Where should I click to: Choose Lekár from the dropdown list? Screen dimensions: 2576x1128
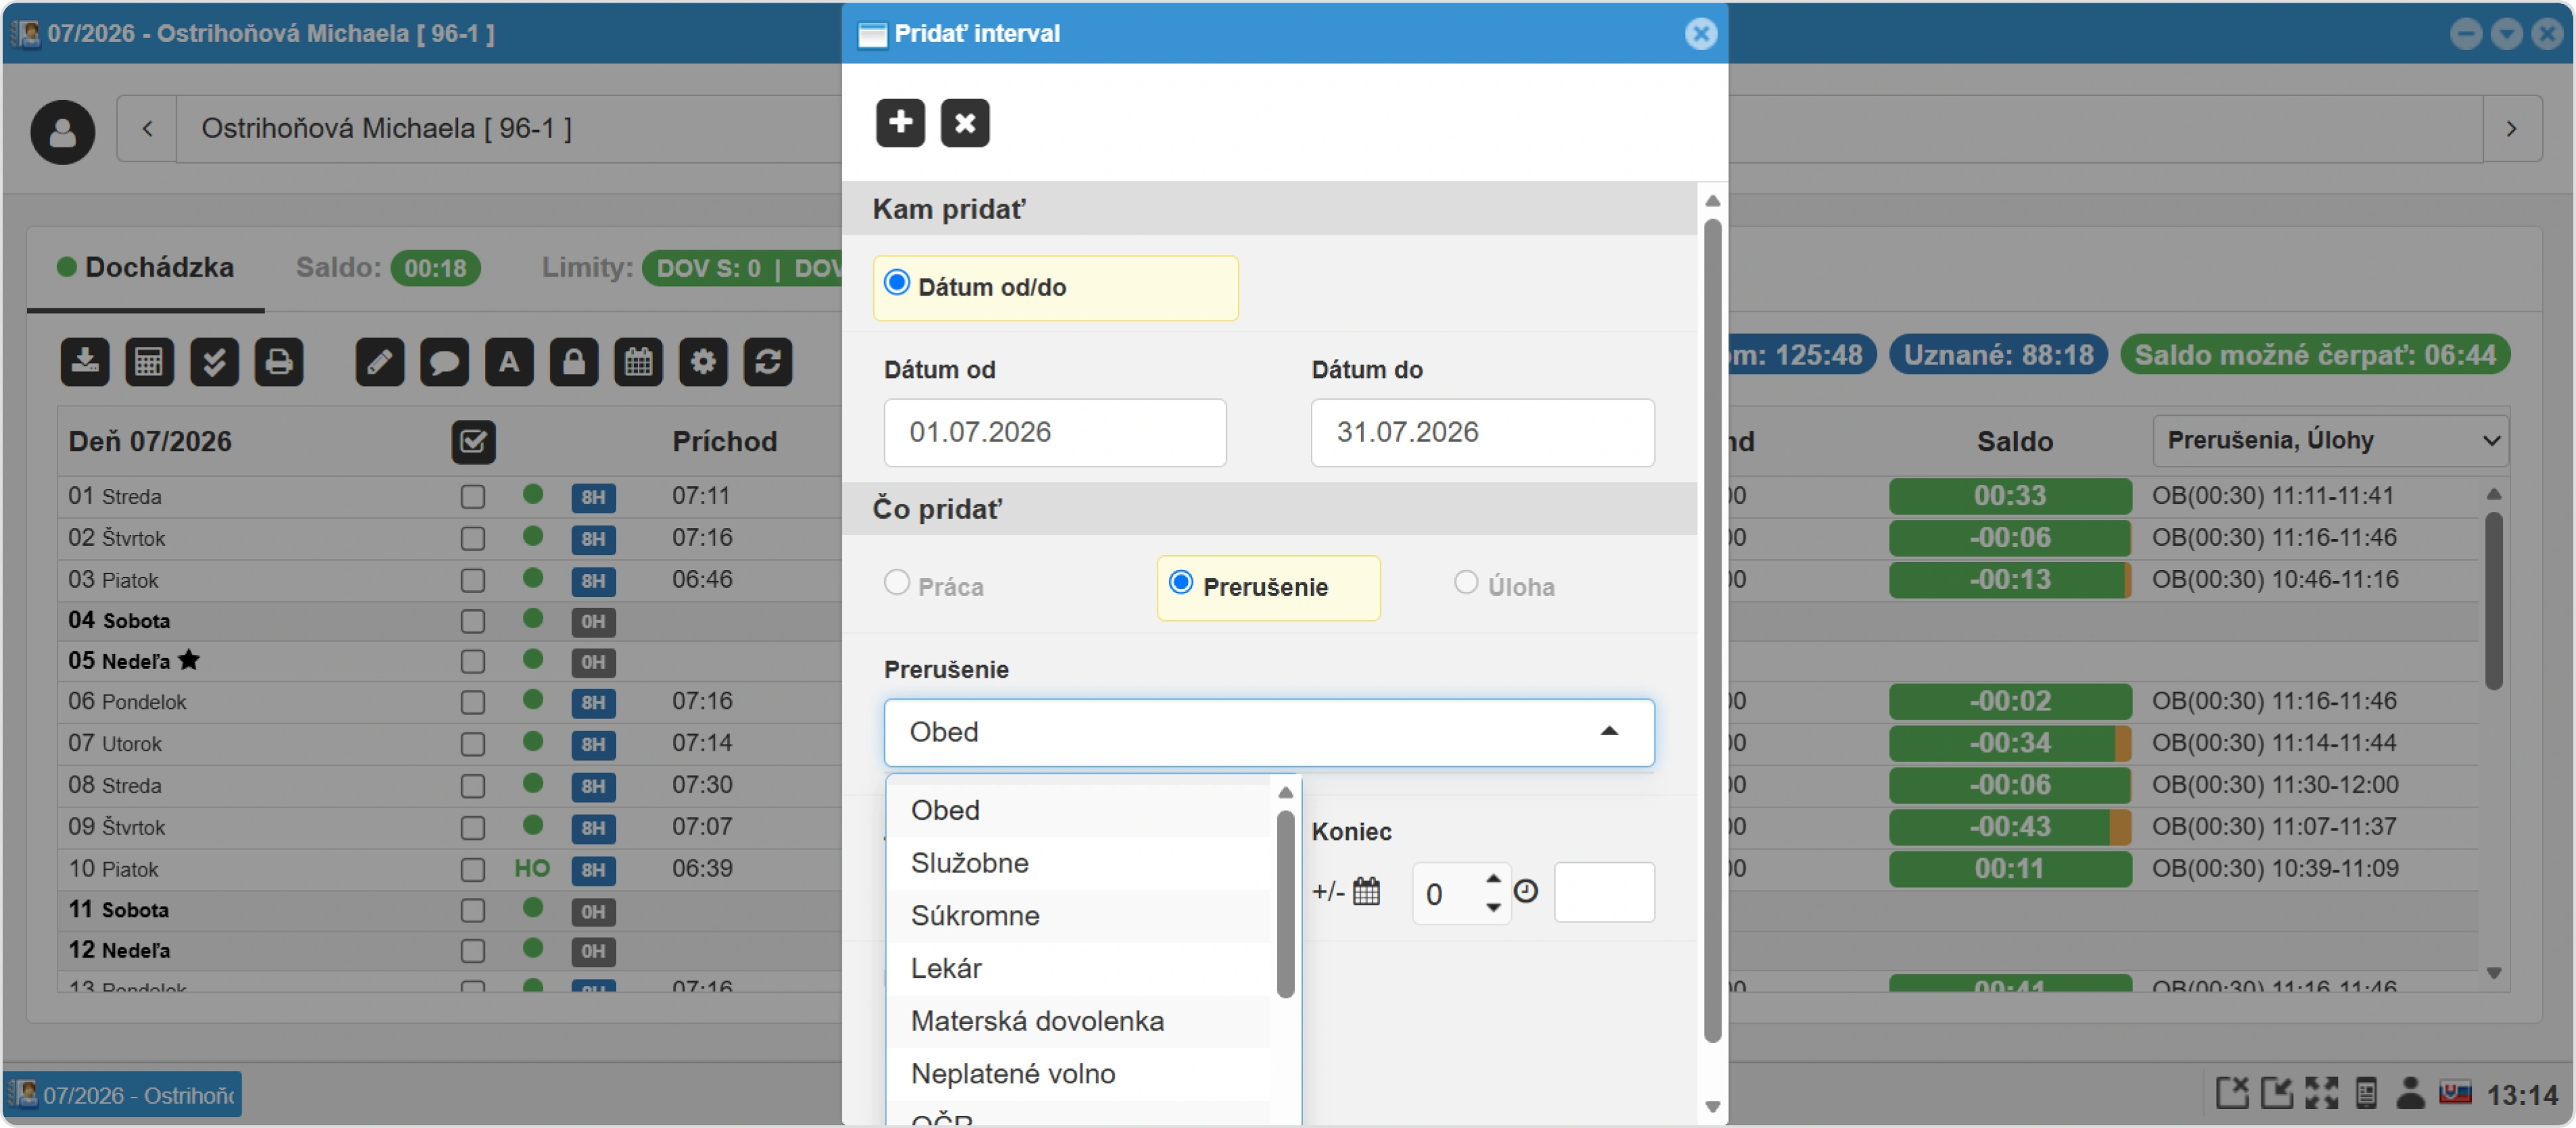(1078, 969)
